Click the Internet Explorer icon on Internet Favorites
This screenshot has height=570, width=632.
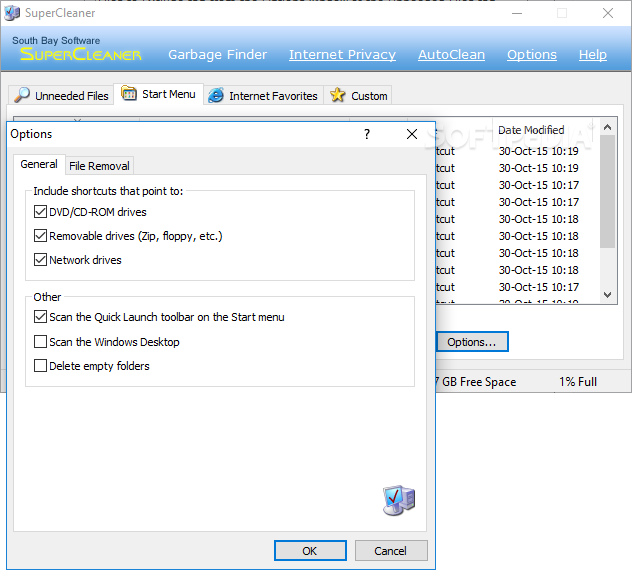click(x=216, y=95)
